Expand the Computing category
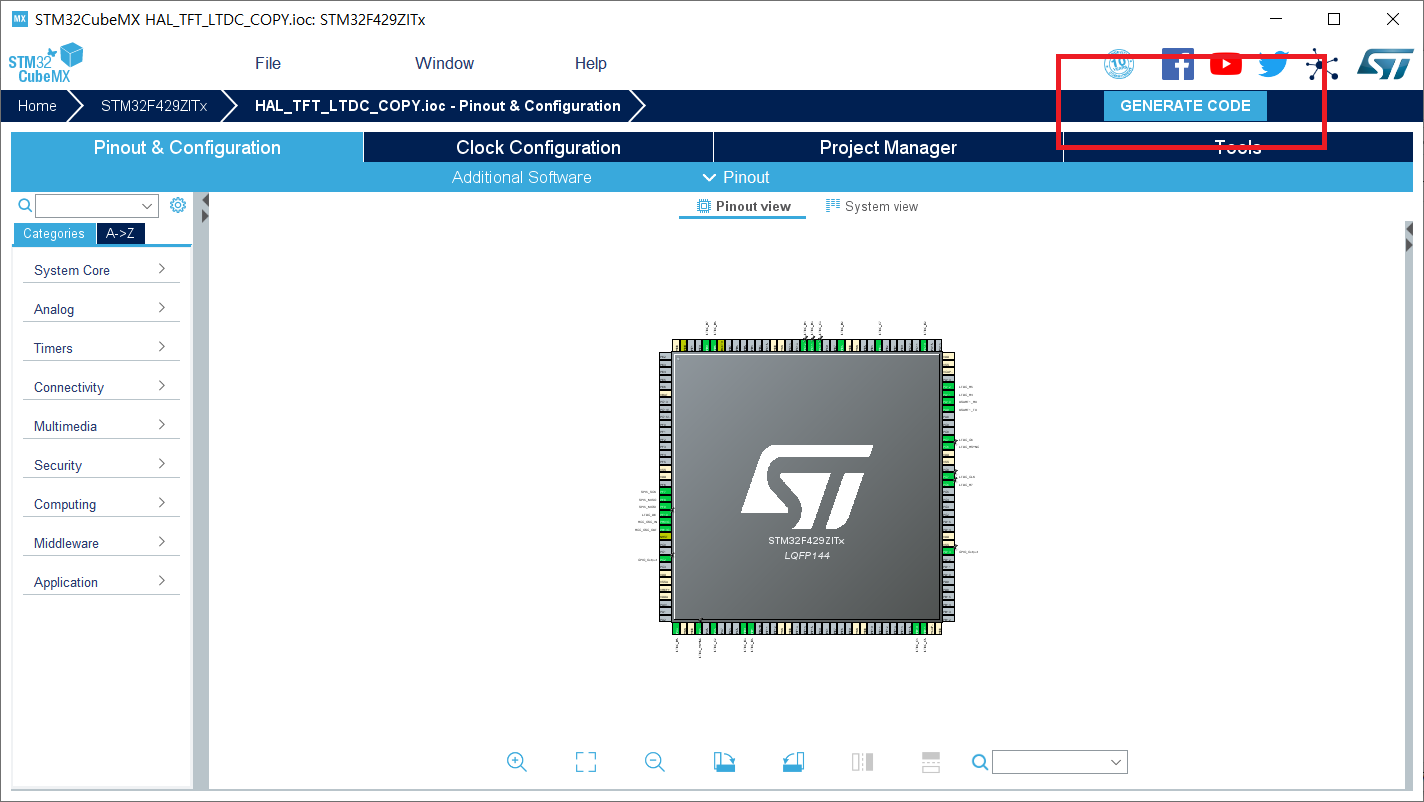The image size is (1424, 802). pos(101,504)
